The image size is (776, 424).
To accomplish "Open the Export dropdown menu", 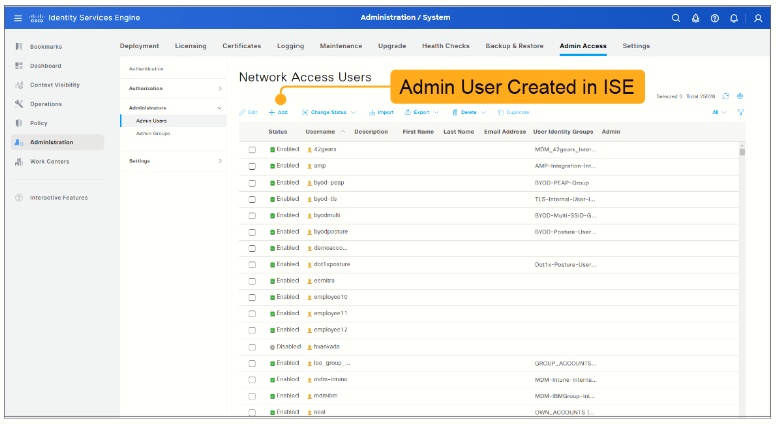I will [x=422, y=112].
